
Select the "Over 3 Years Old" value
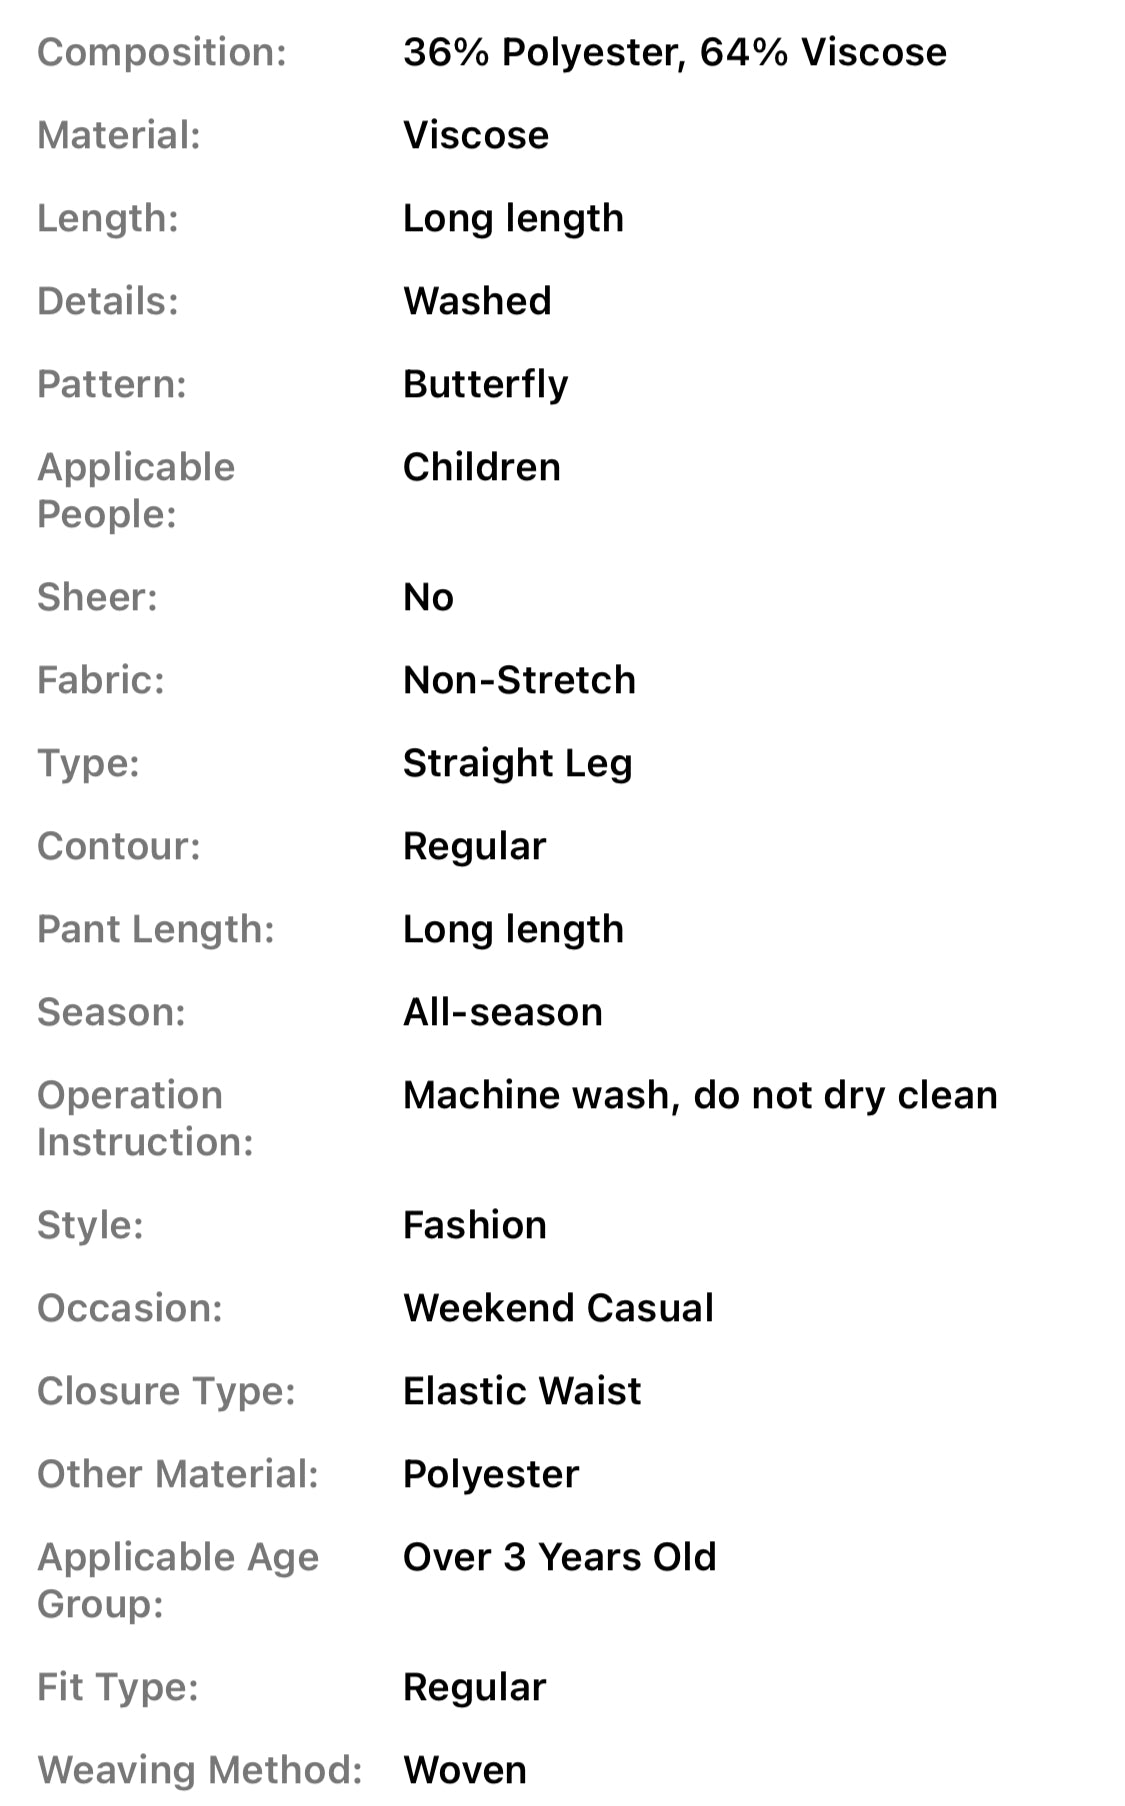(x=559, y=1558)
